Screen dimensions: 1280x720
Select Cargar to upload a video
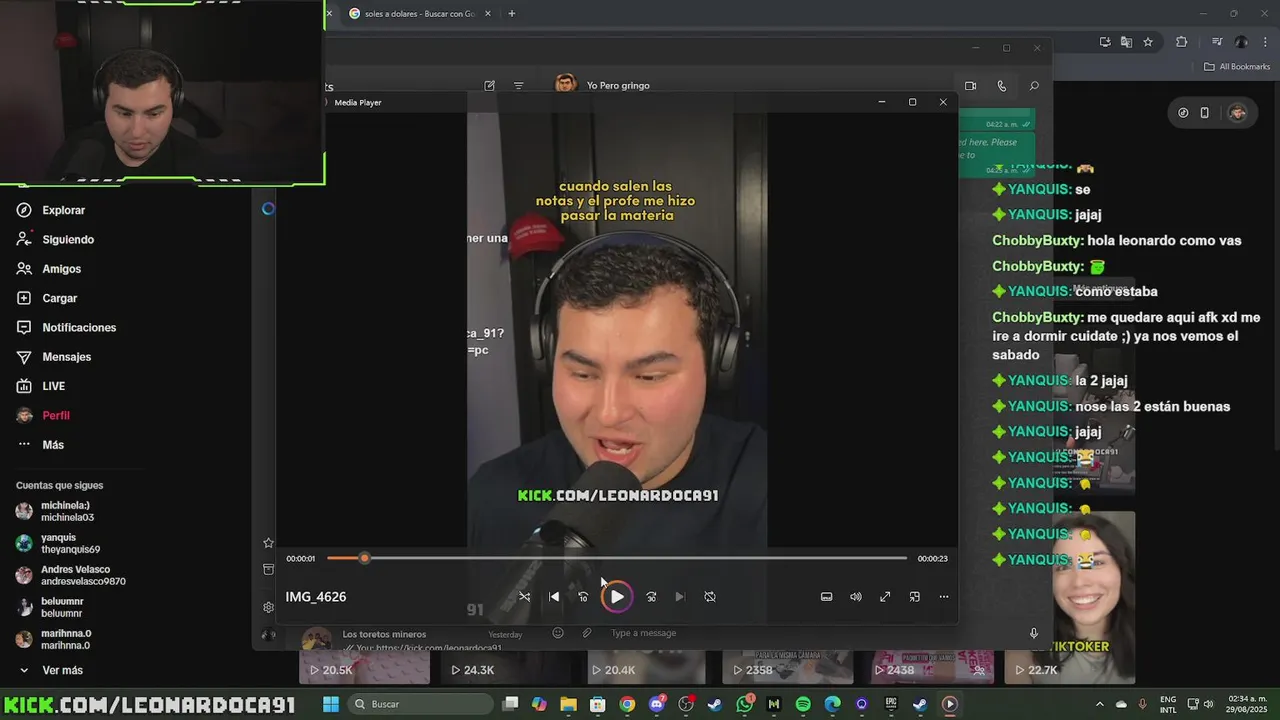click(x=59, y=298)
